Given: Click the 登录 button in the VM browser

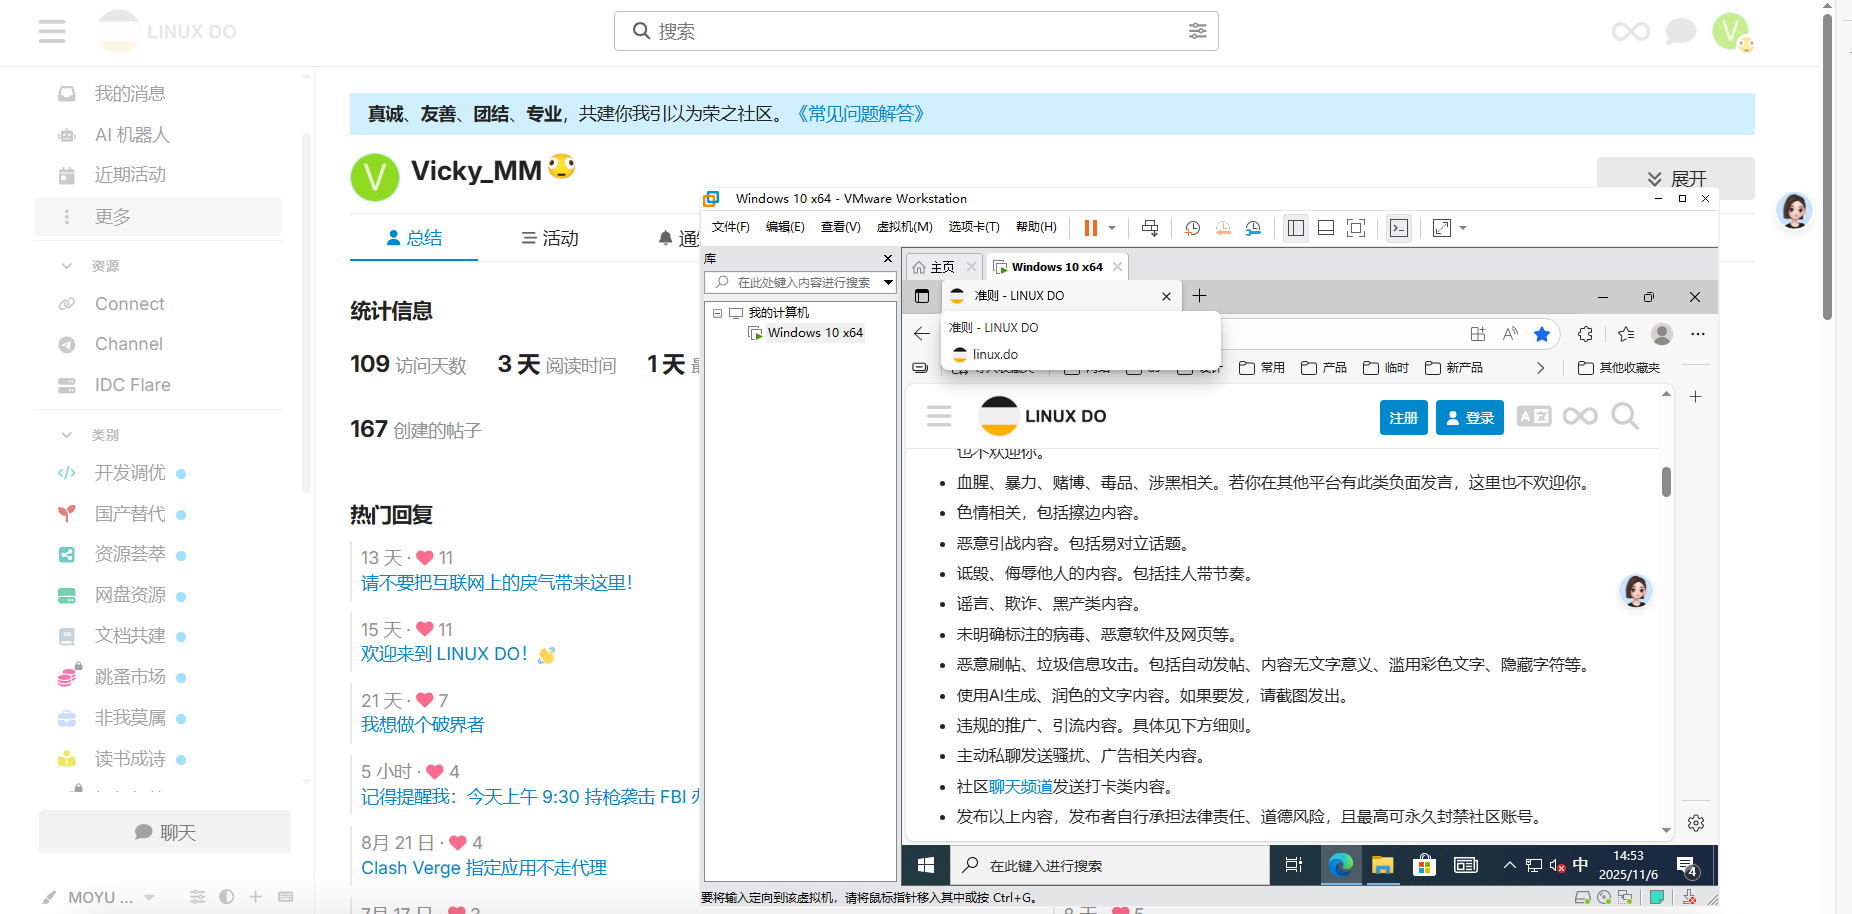Looking at the screenshot, I should 1470,417.
